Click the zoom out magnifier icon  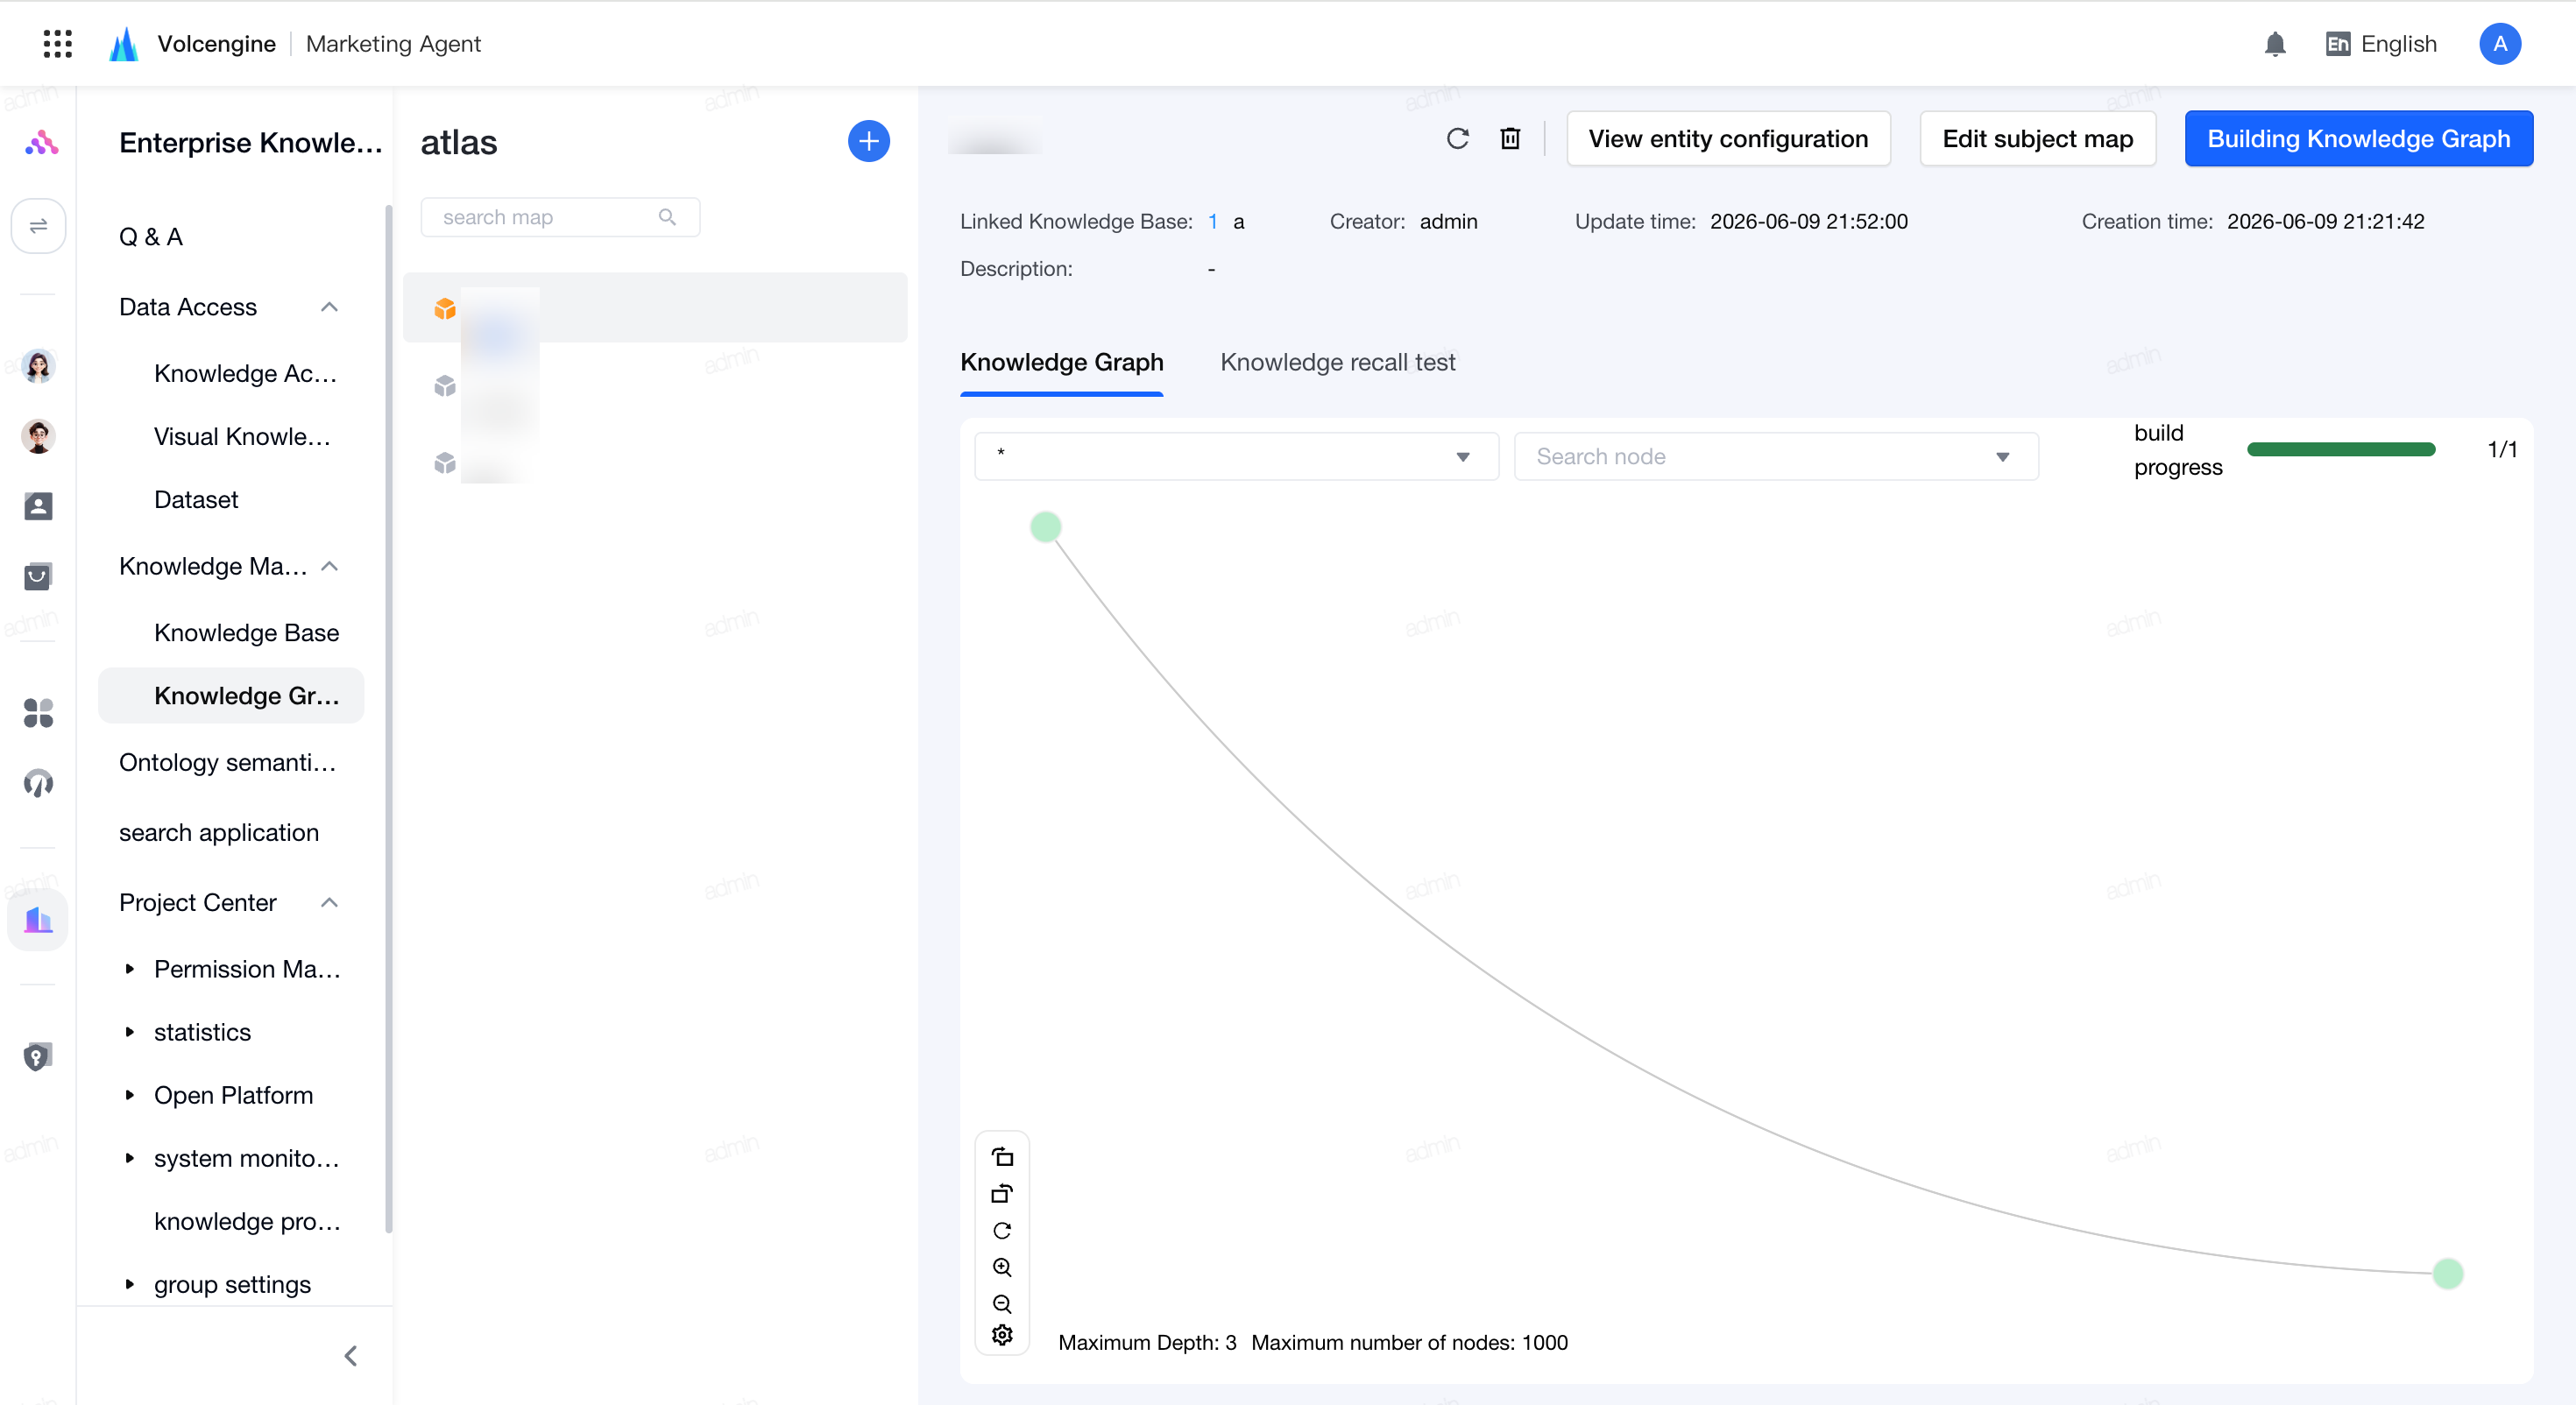point(1002,1303)
